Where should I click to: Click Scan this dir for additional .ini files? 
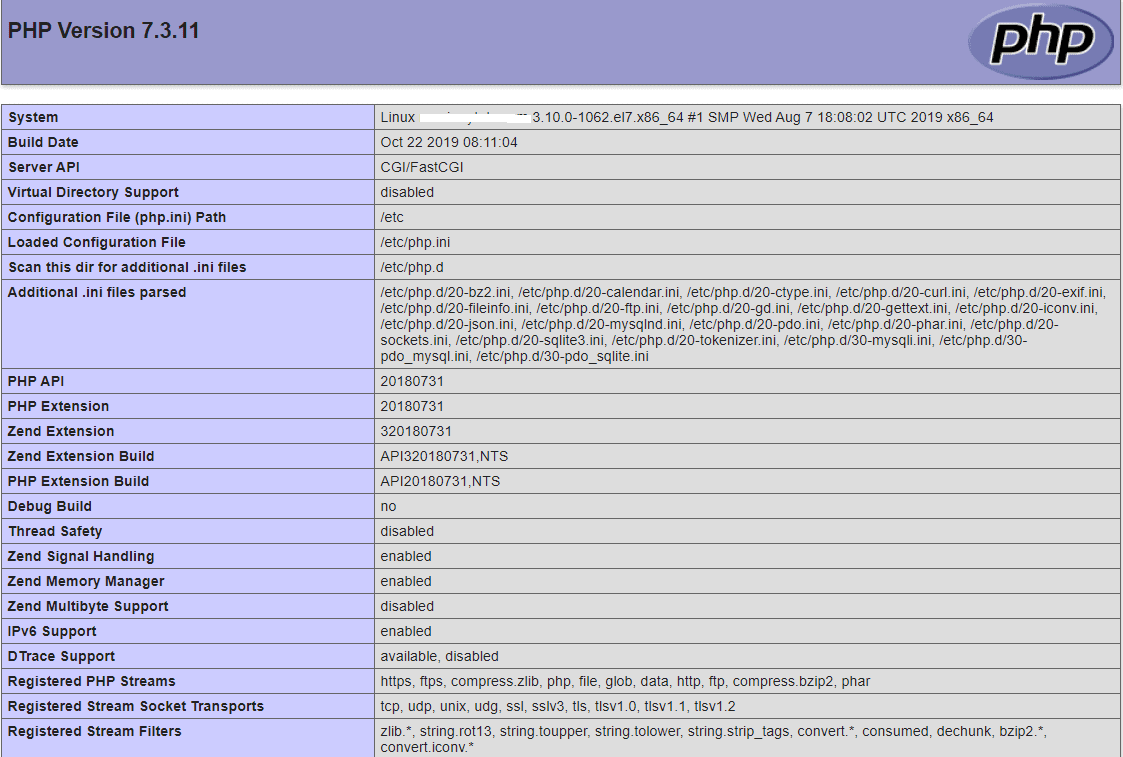pyautogui.click(x=127, y=268)
